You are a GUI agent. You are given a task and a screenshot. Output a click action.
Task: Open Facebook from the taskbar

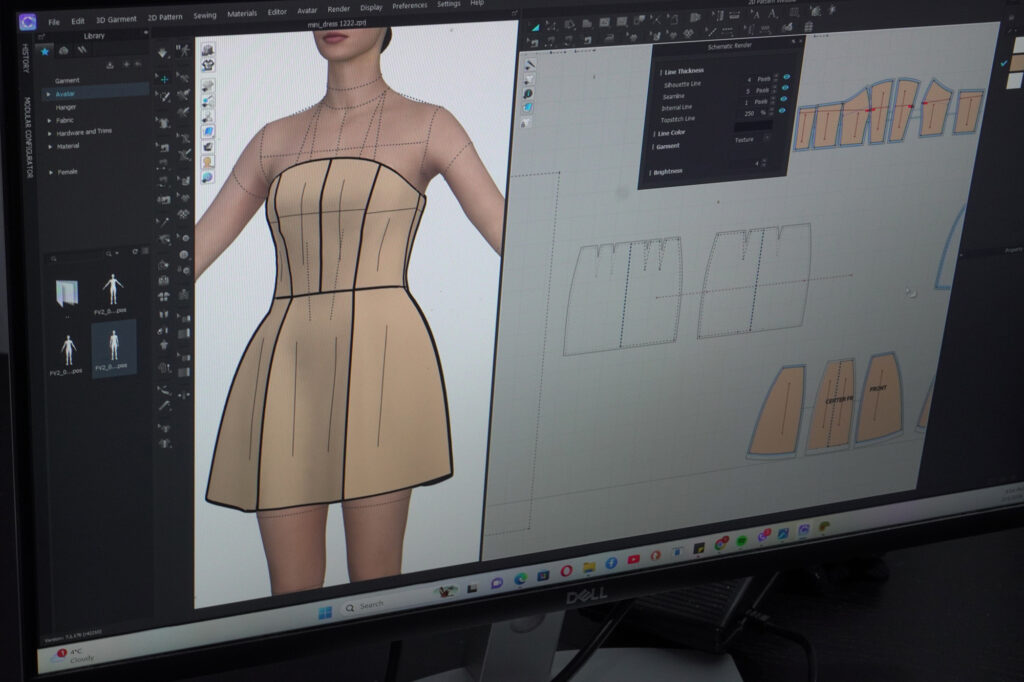pos(611,562)
